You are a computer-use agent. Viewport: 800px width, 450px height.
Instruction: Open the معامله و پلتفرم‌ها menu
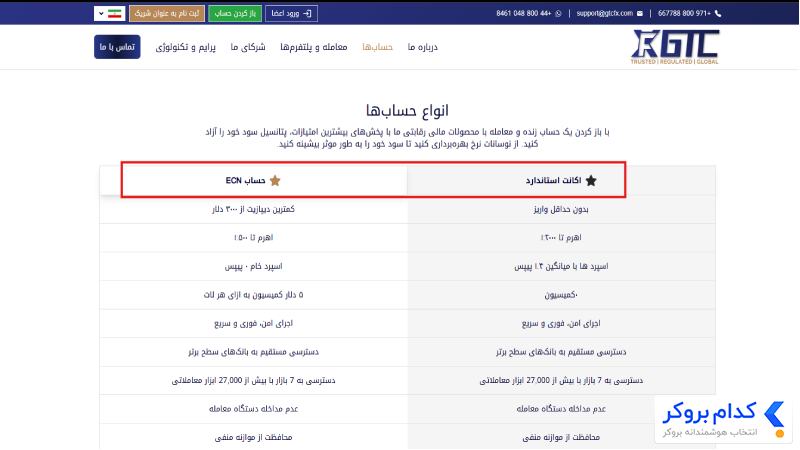[314, 47]
